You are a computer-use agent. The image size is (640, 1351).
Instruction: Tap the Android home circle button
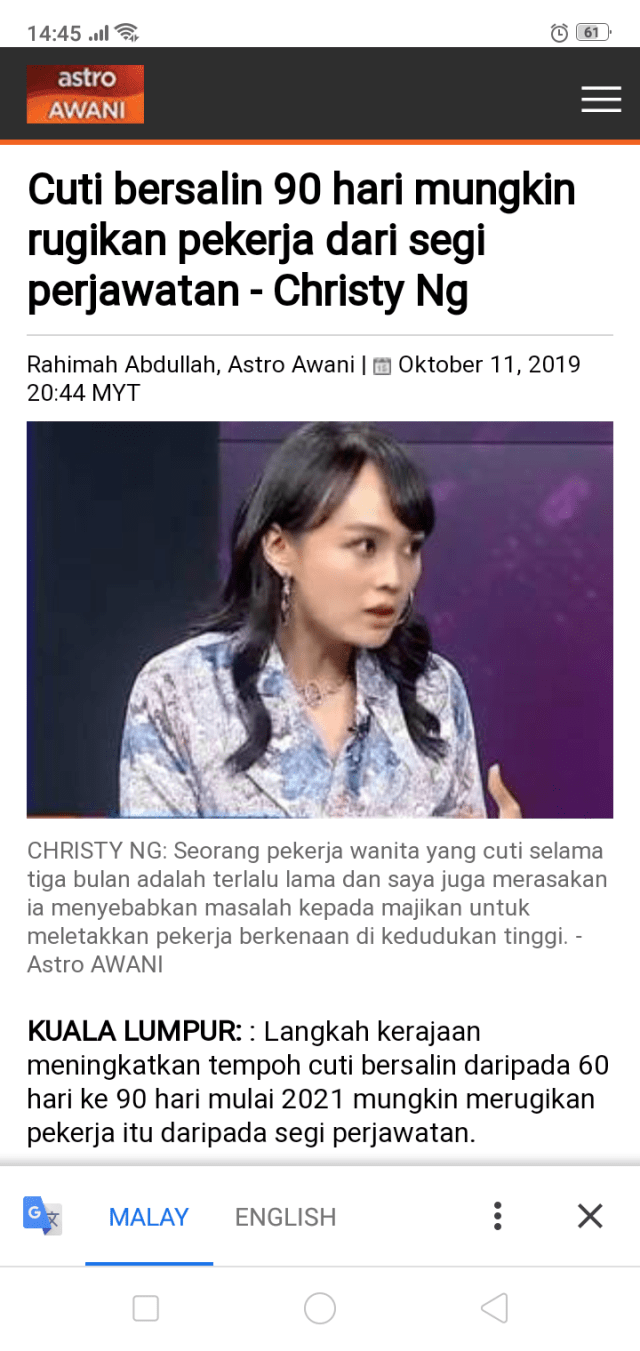(x=320, y=1308)
